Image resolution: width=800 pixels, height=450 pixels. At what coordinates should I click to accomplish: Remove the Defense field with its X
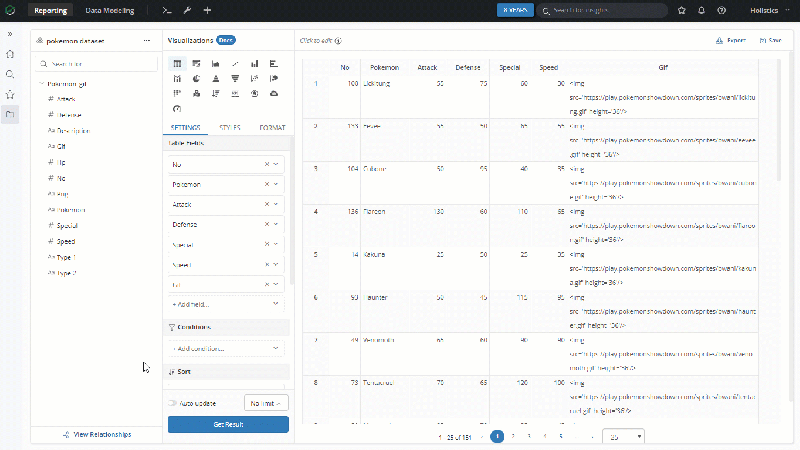tap(267, 224)
